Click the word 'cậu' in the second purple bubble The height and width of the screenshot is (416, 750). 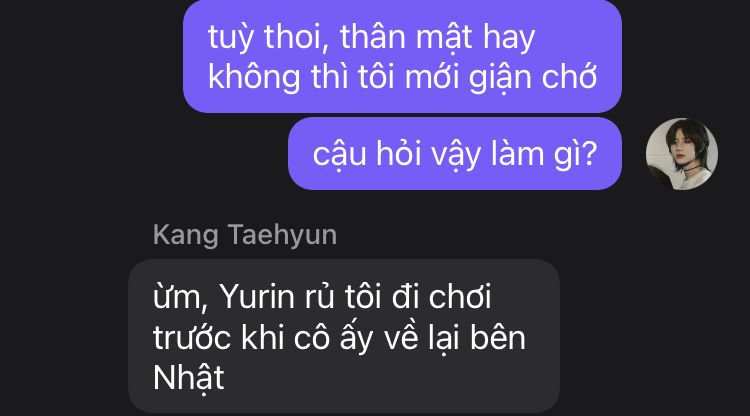click(x=340, y=155)
